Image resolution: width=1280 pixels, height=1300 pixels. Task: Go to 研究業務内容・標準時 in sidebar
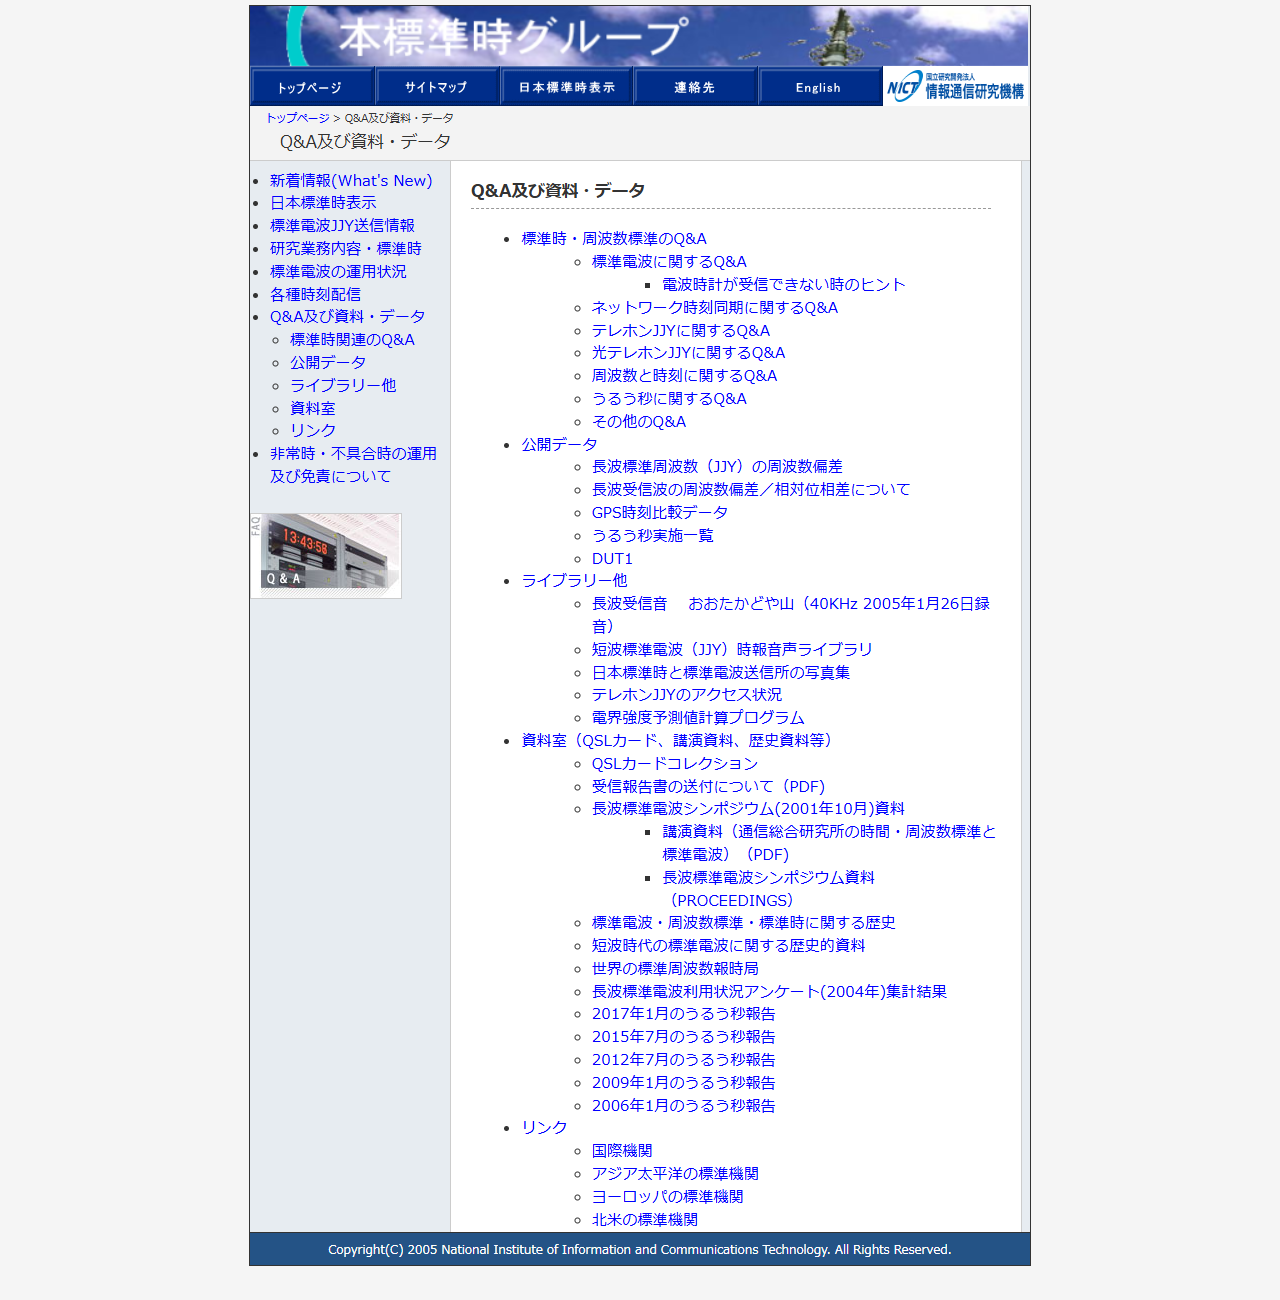(x=346, y=249)
